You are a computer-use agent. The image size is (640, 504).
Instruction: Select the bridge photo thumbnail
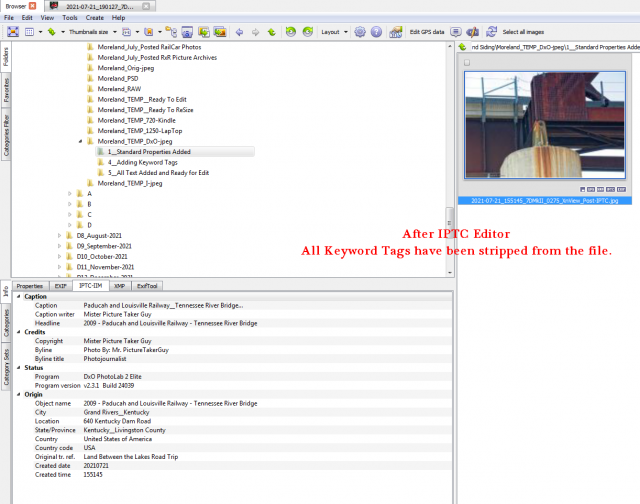click(544, 125)
